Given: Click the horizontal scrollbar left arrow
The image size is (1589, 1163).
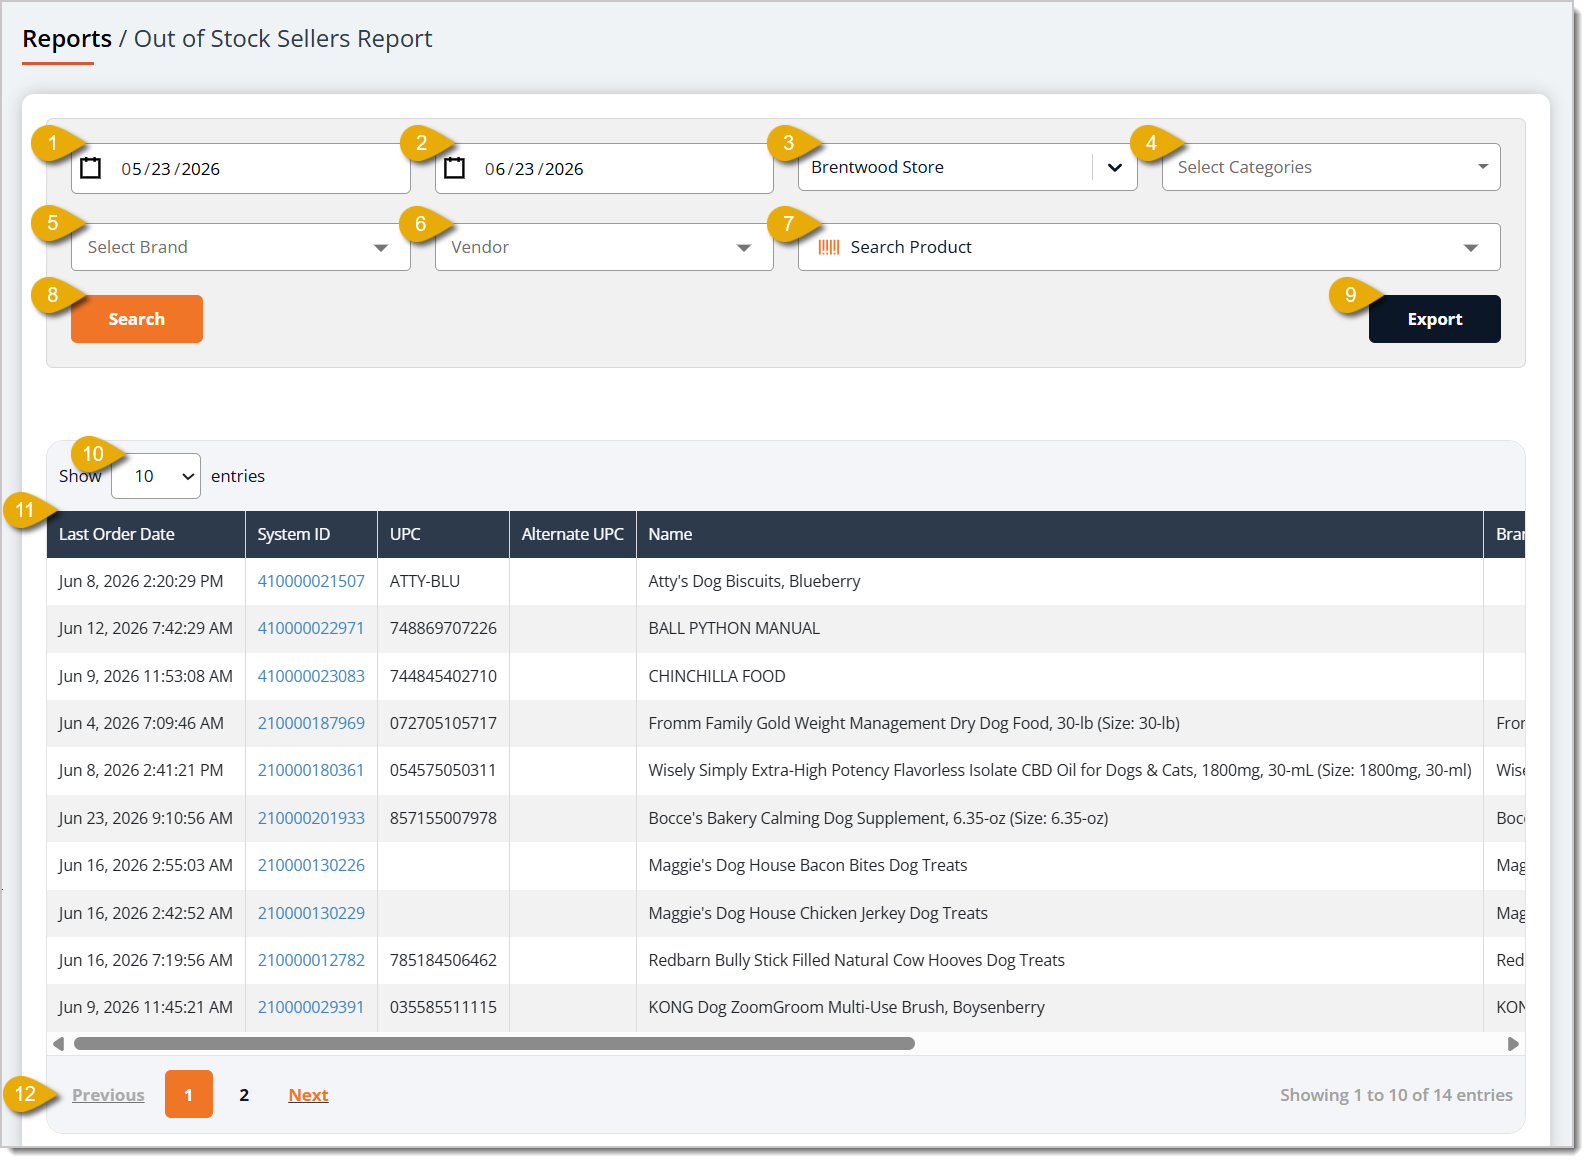Looking at the screenshot, I should click(59, 1044).
